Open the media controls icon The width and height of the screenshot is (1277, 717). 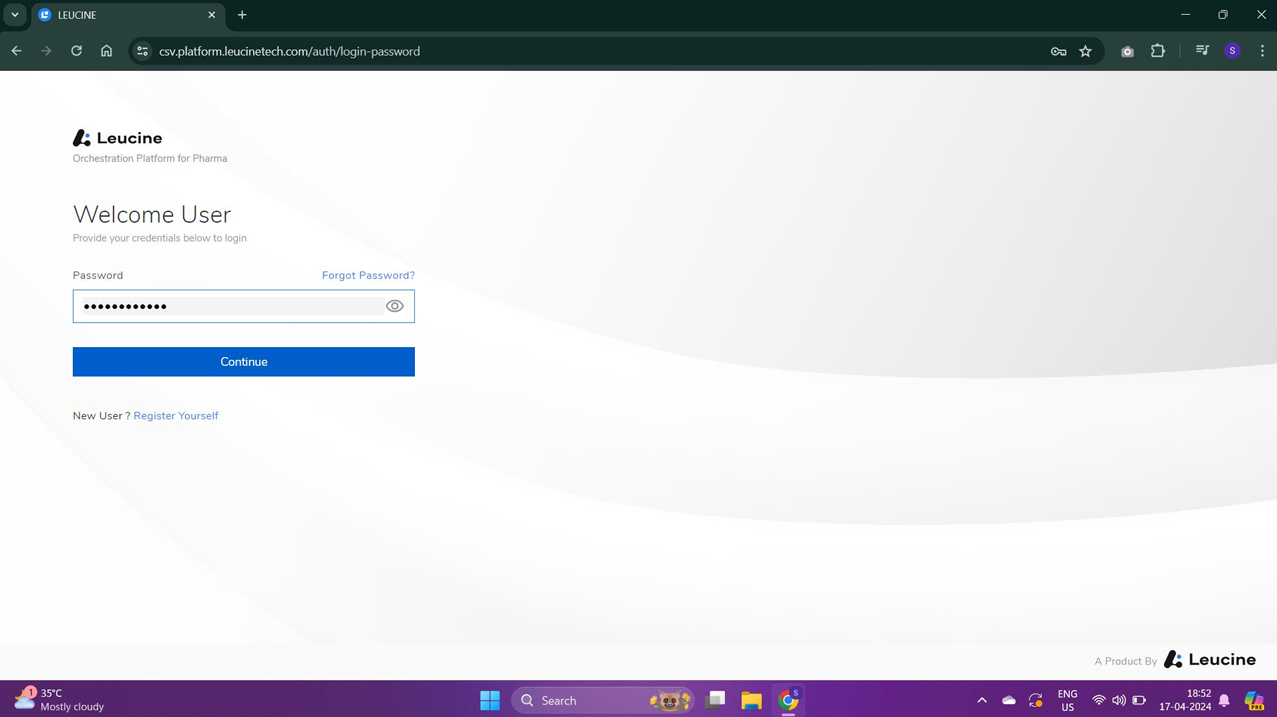1202,51
